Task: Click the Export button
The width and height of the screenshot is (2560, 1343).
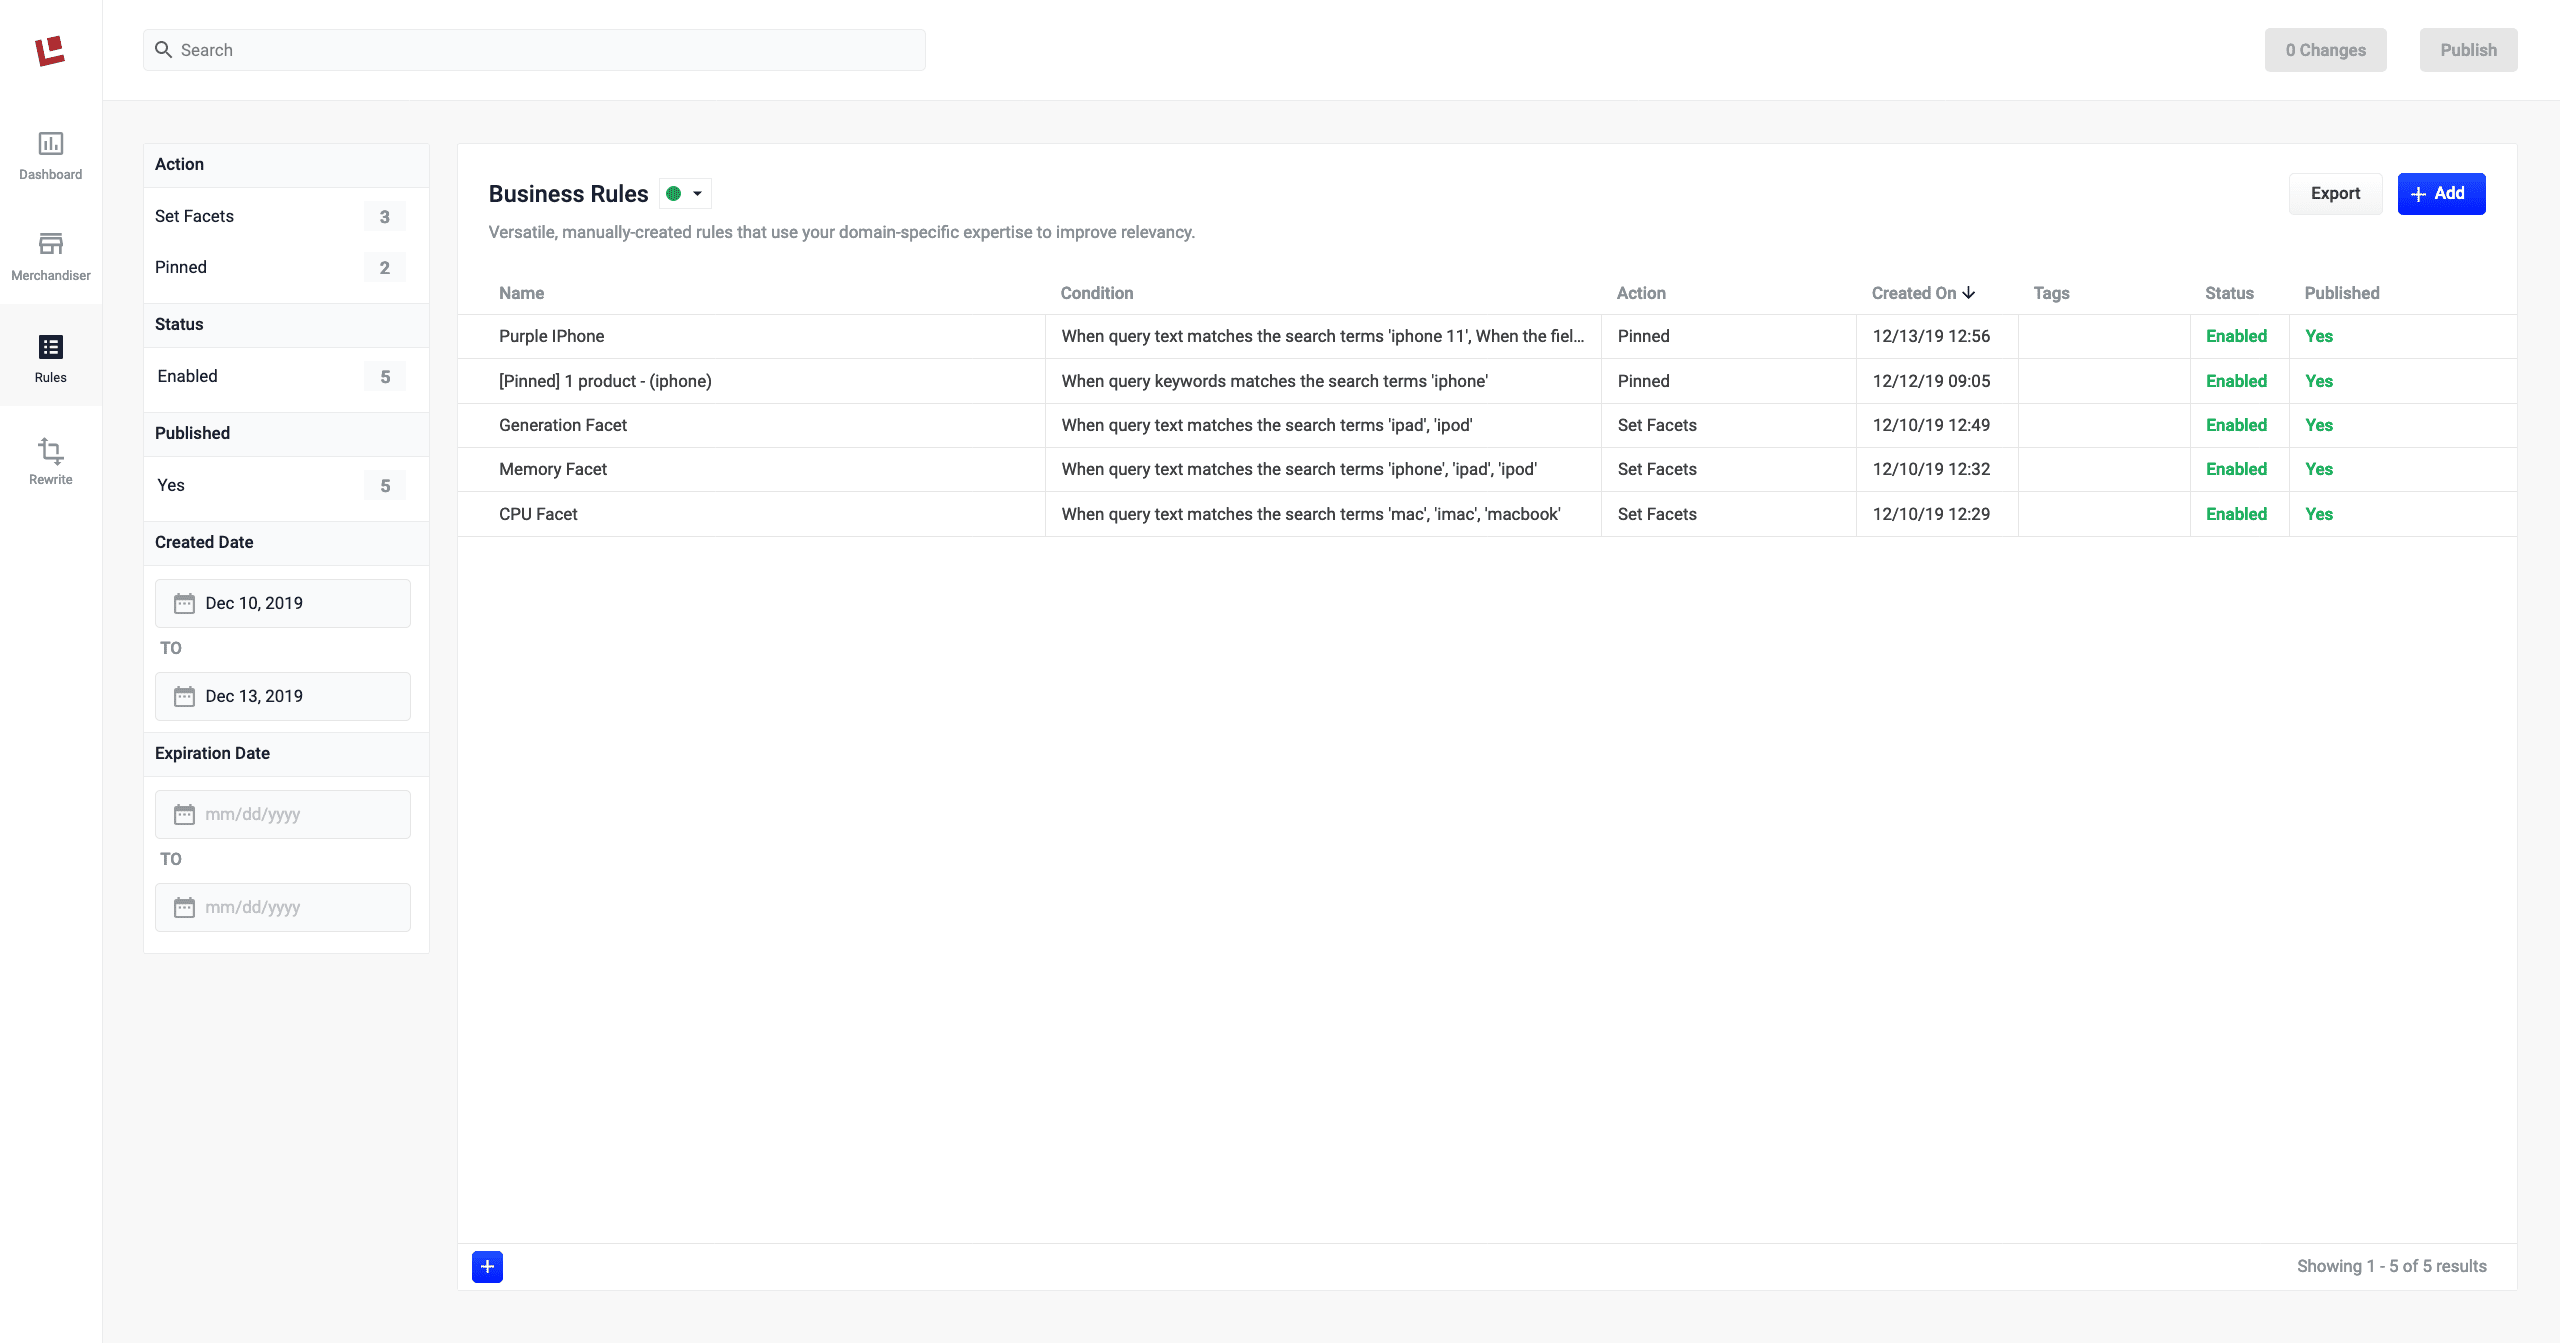Action: [x=2335, y=194]
